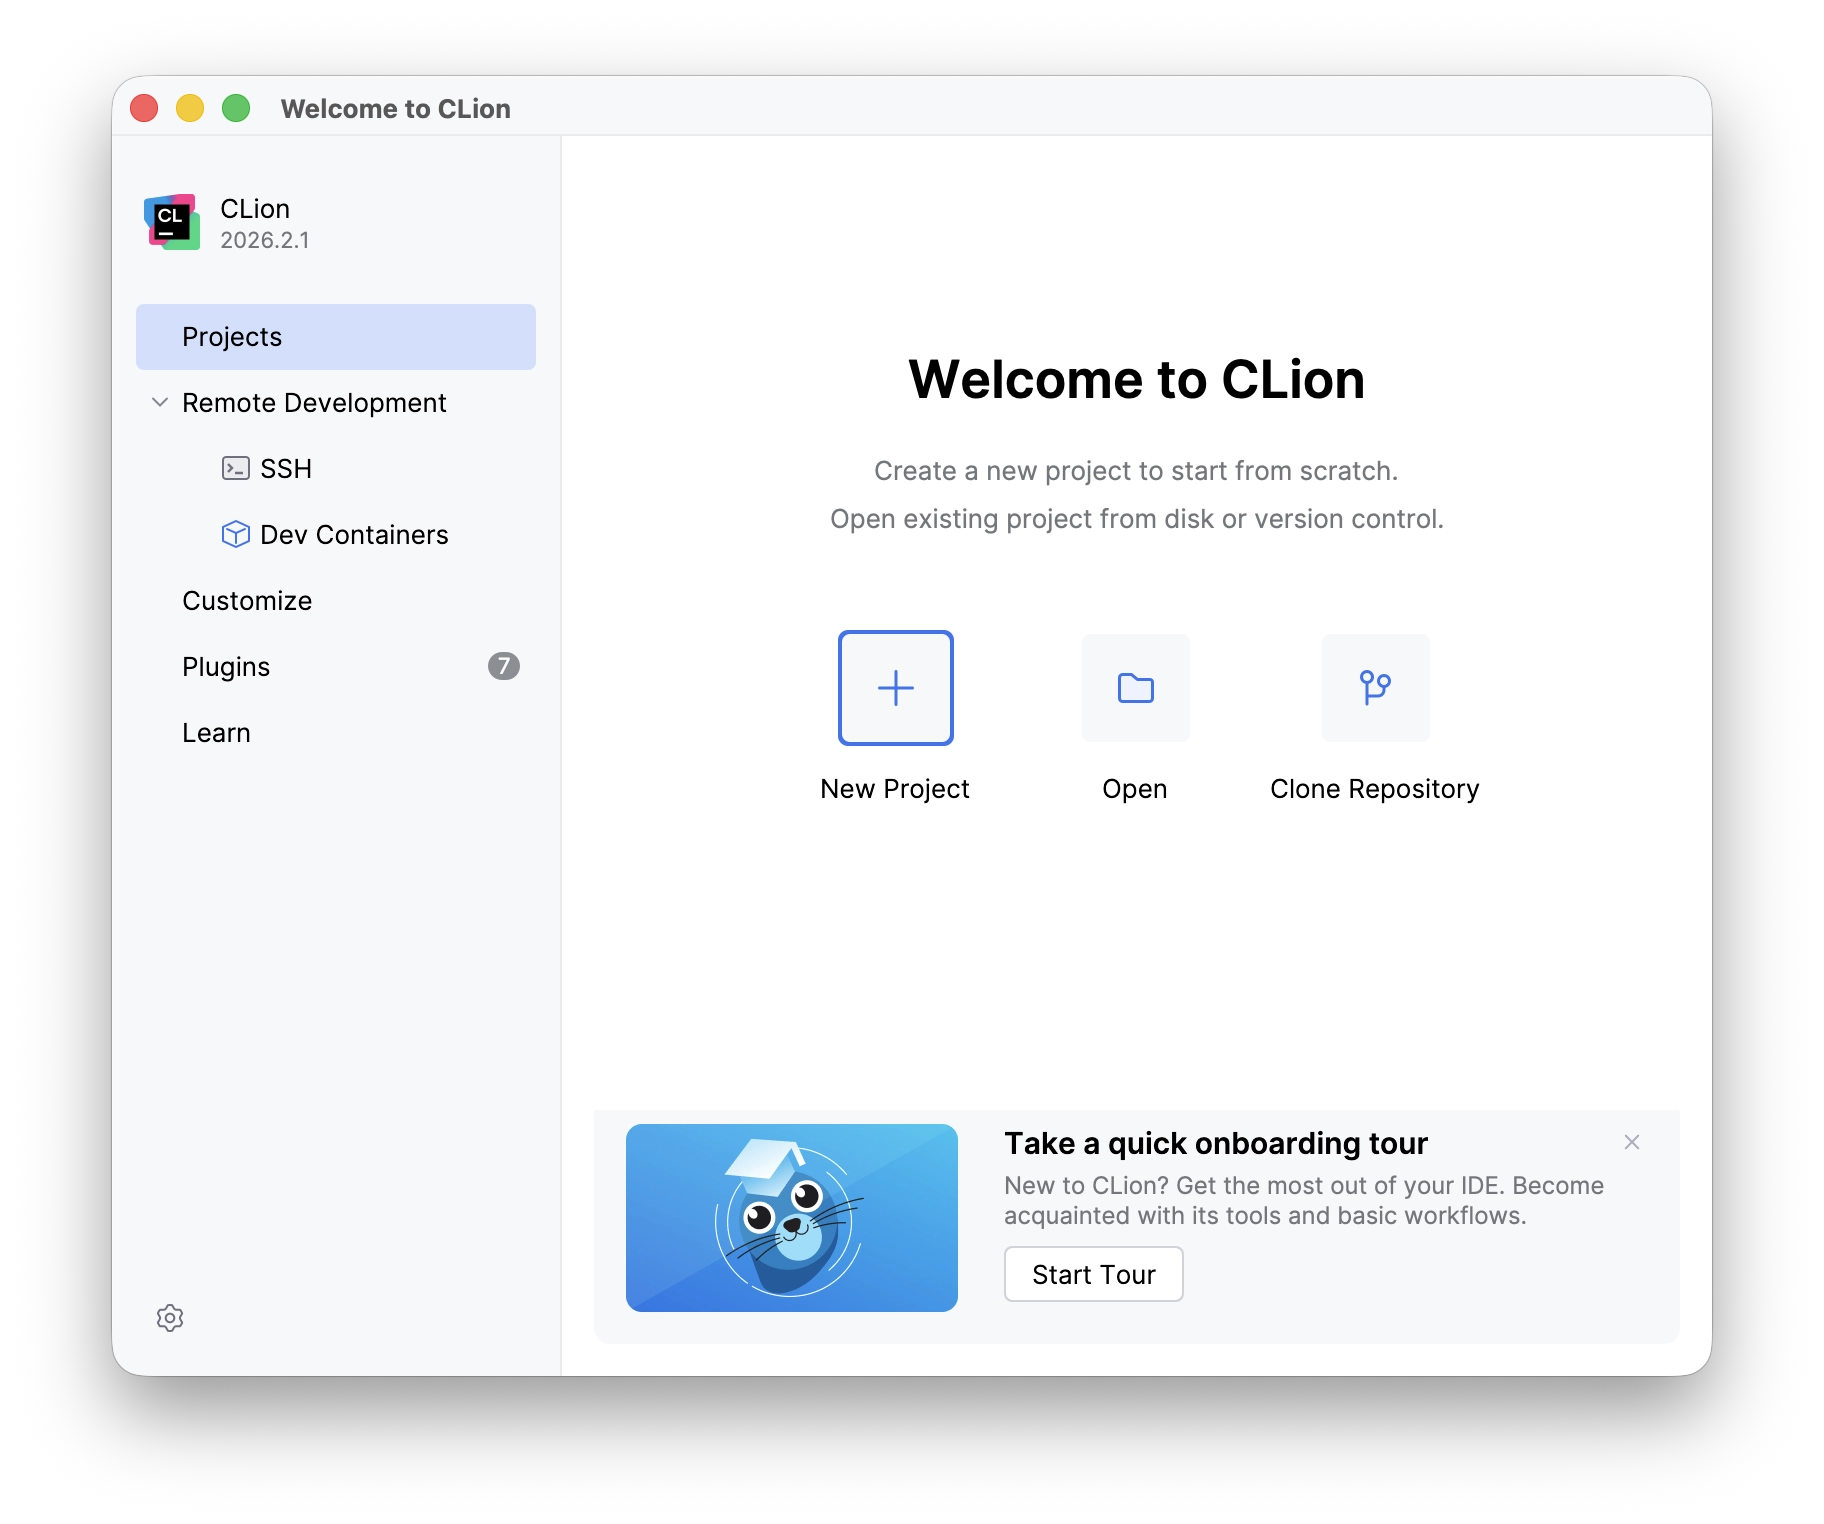
Task: Click the Clone Repository branch icon
Action: coord(1375,688)
